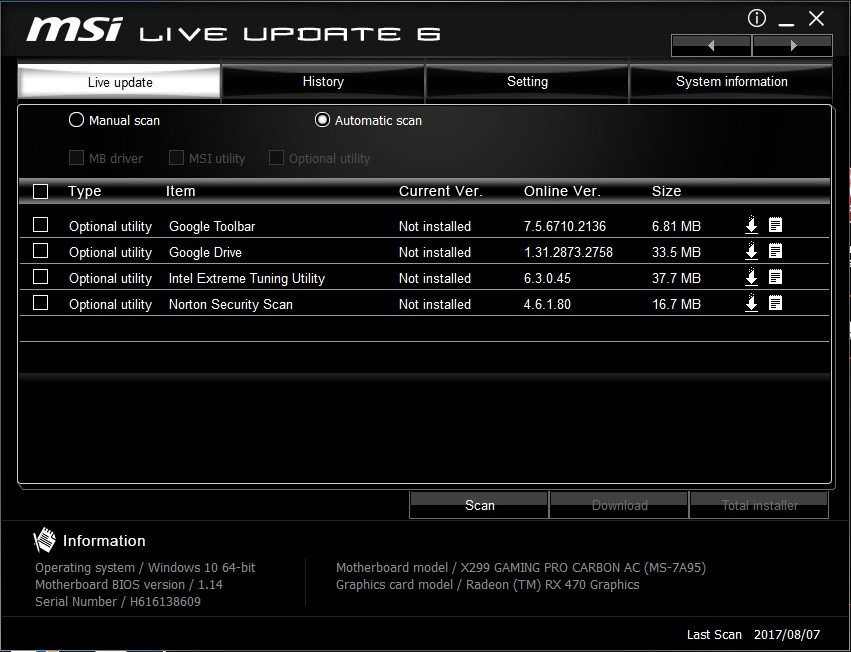Click the Download button
This screenshot has height=652, width=851.
619,505
